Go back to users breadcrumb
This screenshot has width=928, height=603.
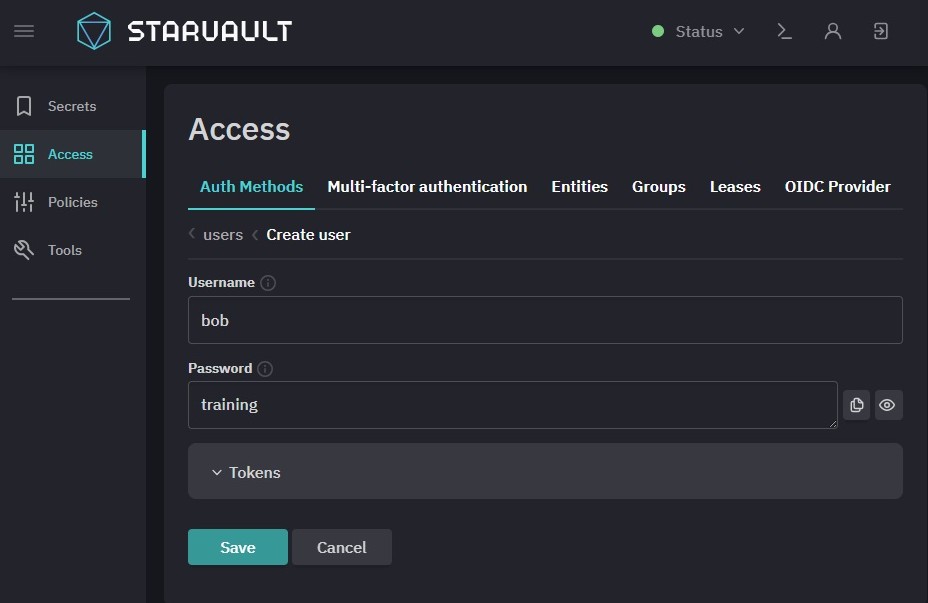(x=223, y=235)
